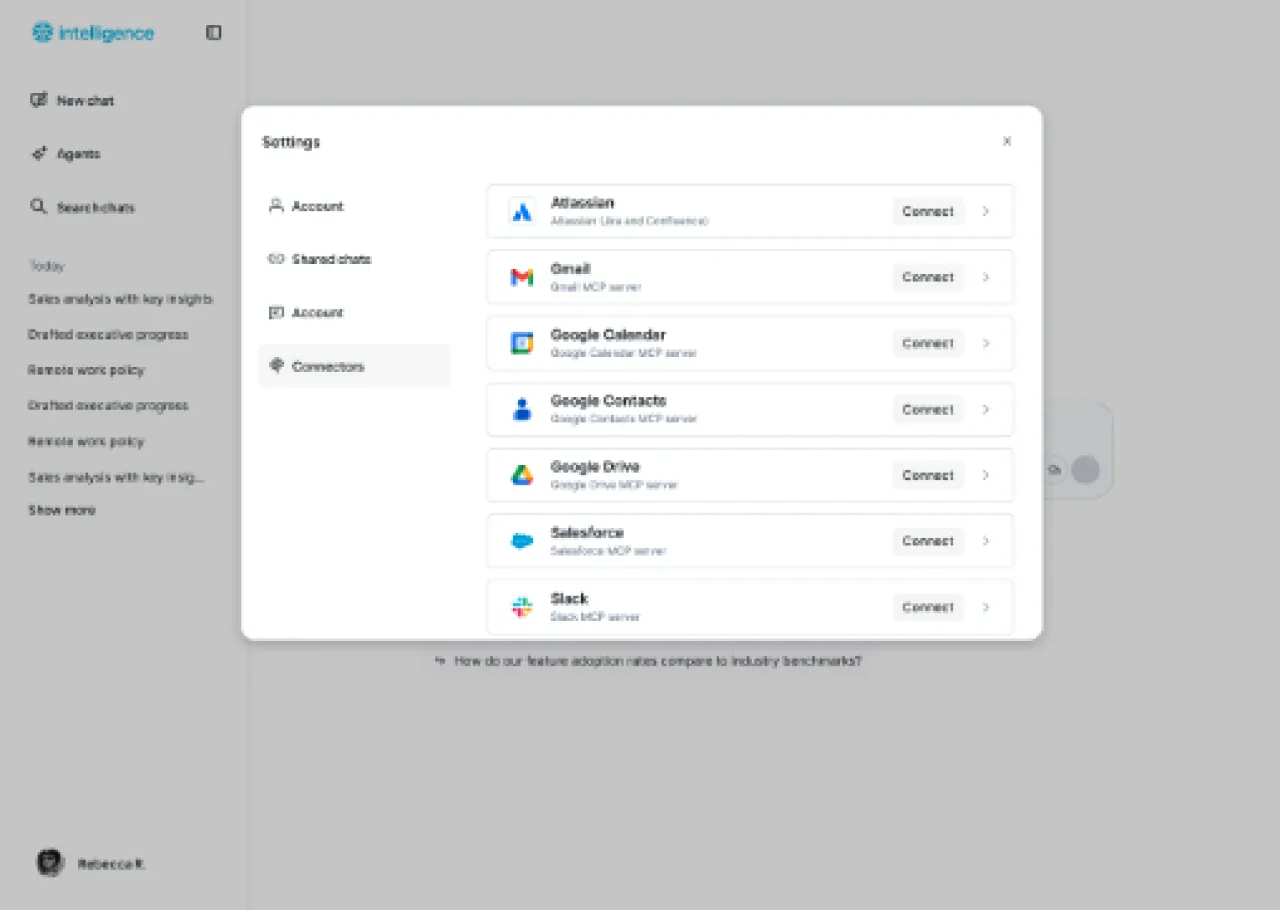Screen dimensions: 1280x910
Task: Connect the Salesforce connector
Action: click(927, 541)
